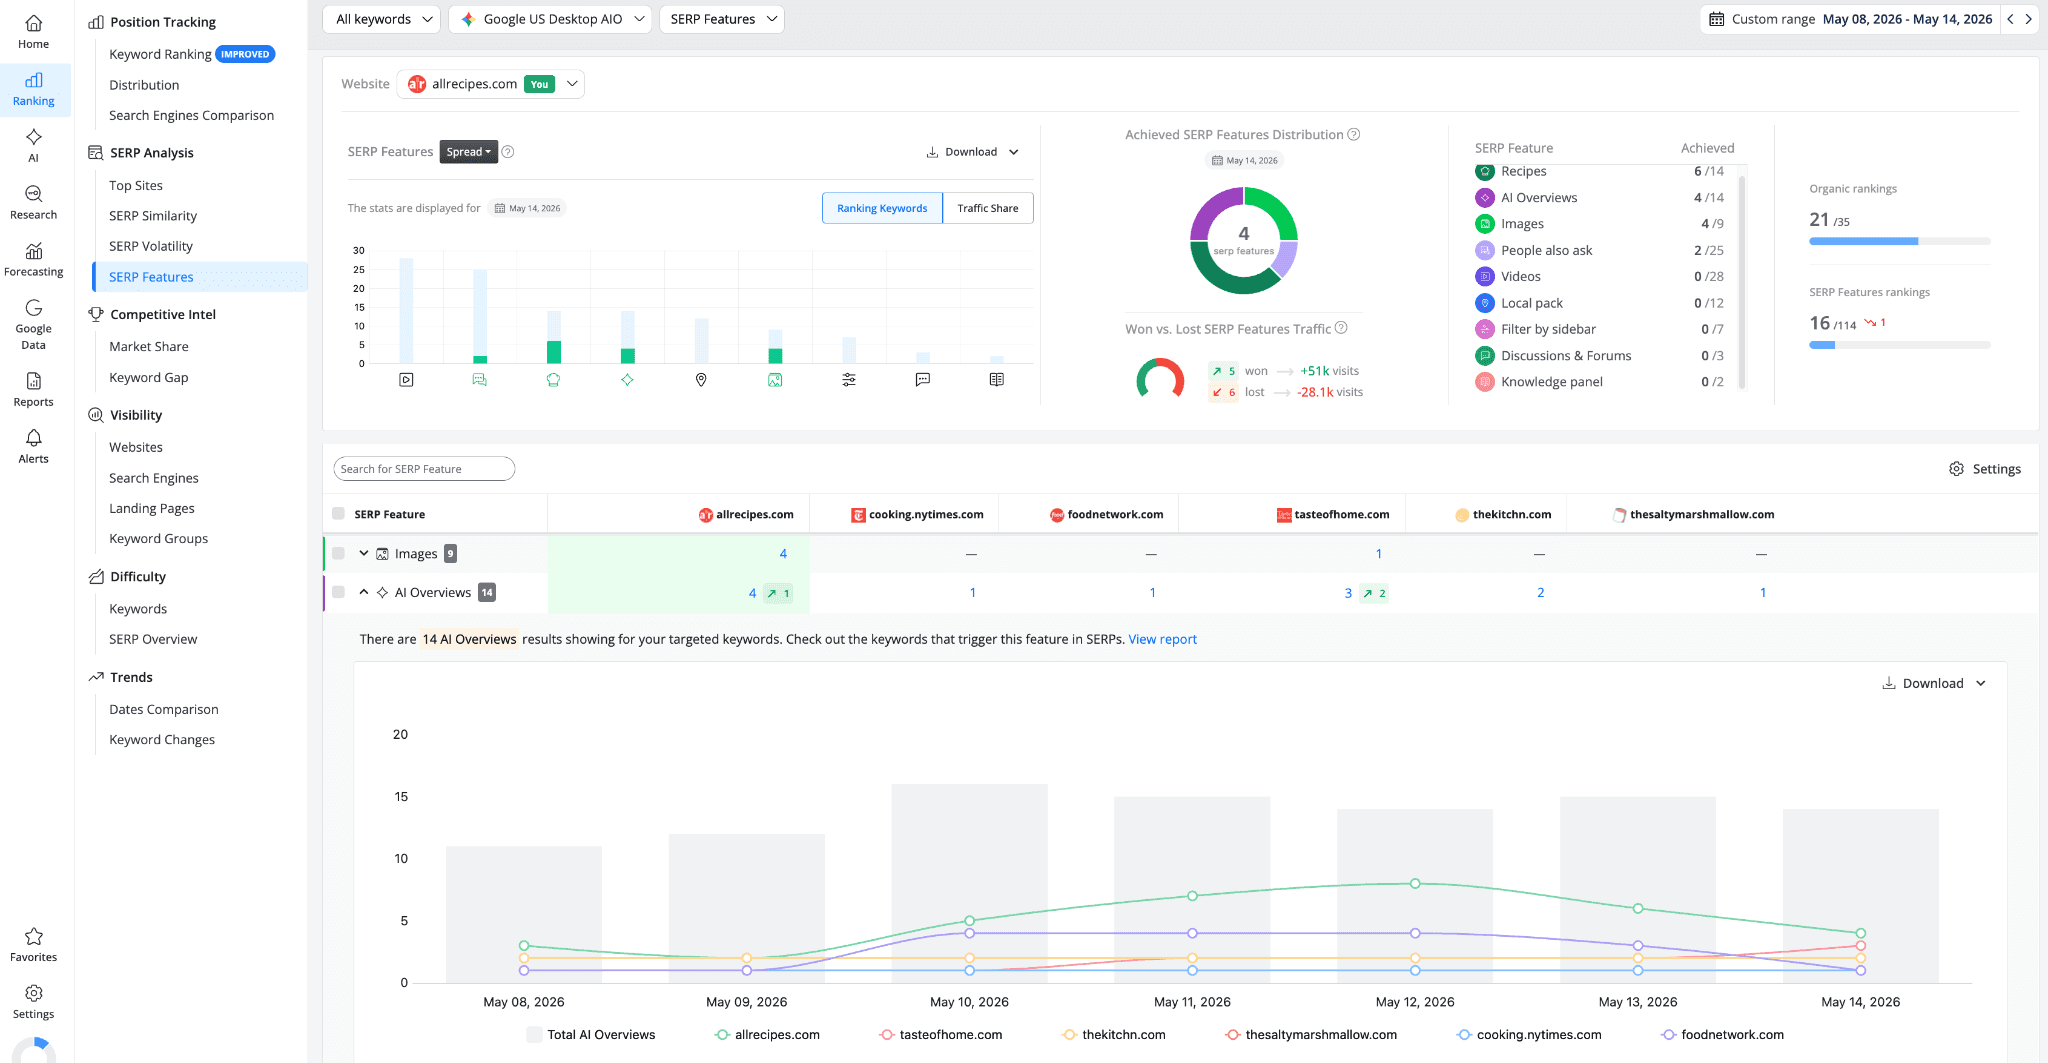This screenshot has width=2048, height=1063.
Task: Open the All keywords dropdown
Action: tap(382, 19)
